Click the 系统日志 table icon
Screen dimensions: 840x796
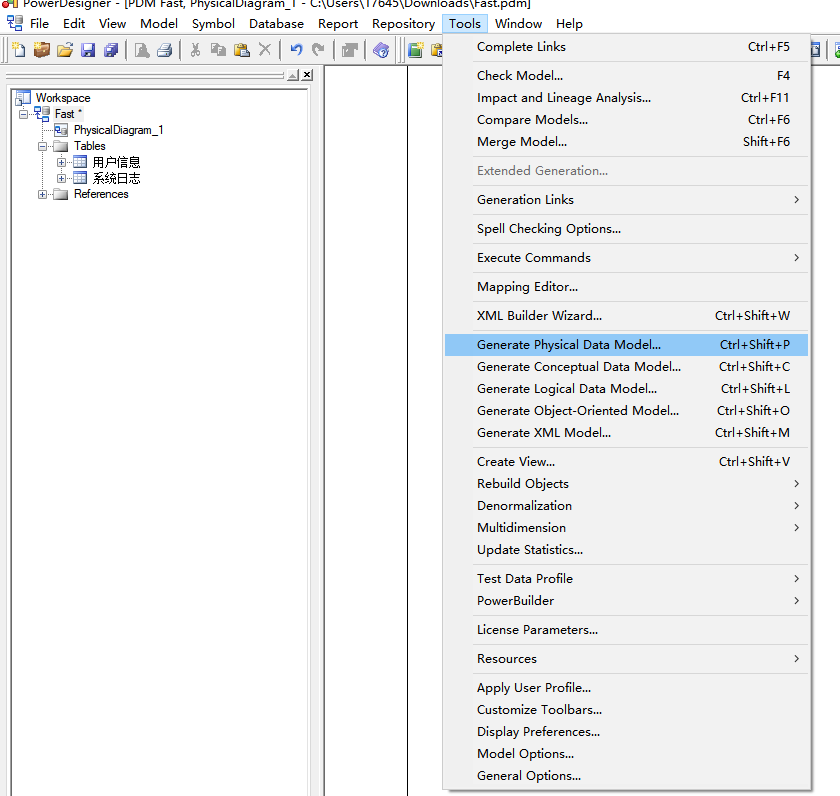(80, 178)
